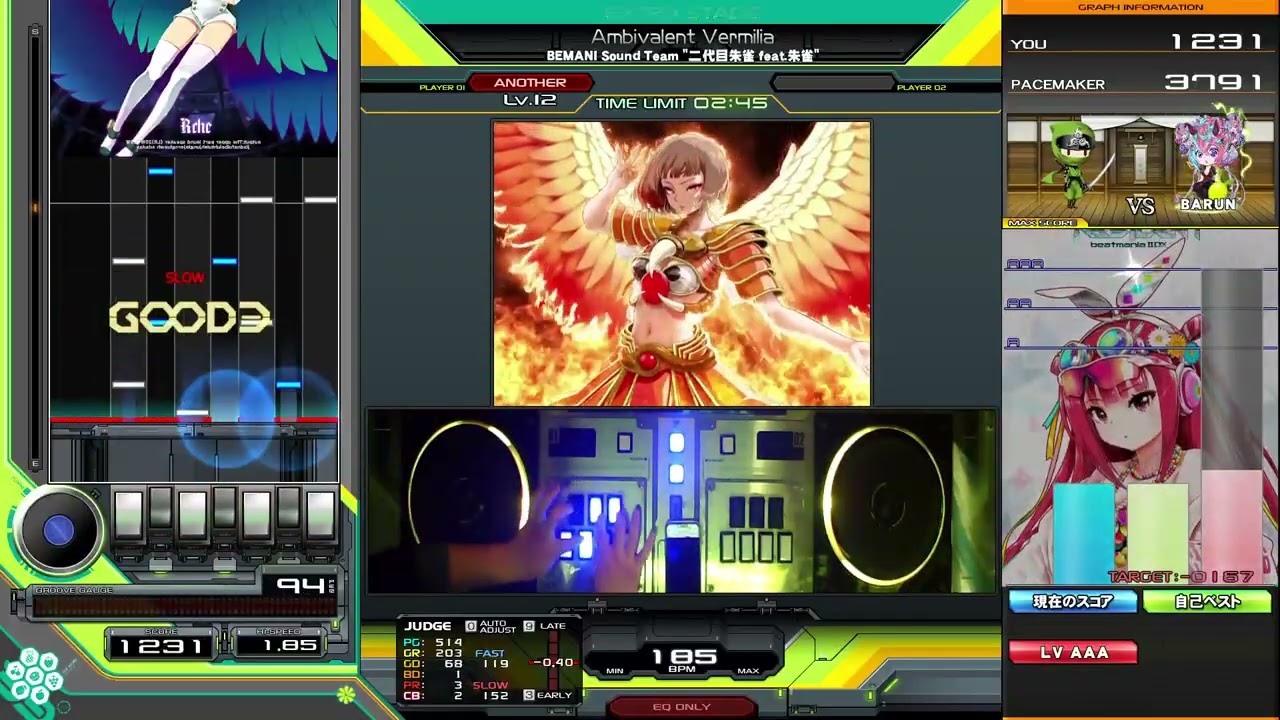Image resolution: width=1280 pixels, height=720 pixels.
Task: Click the ANOTHER difficulty badge
Action: pos(530,83)
